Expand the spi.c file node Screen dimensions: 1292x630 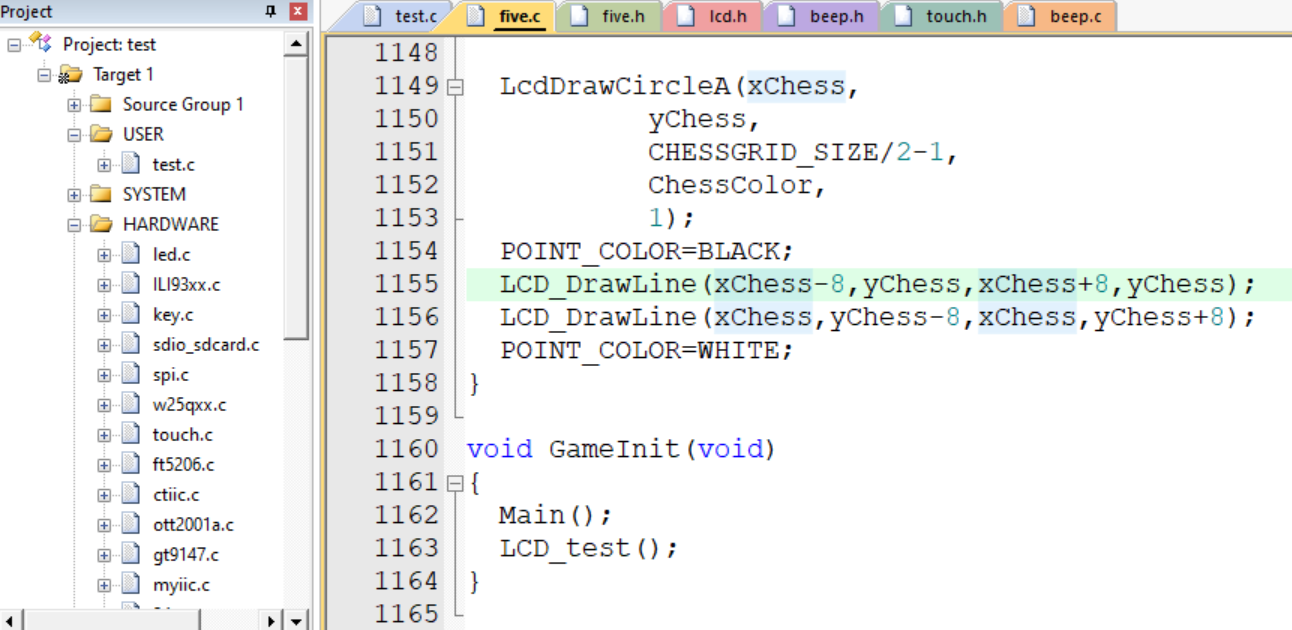point(104,375)
